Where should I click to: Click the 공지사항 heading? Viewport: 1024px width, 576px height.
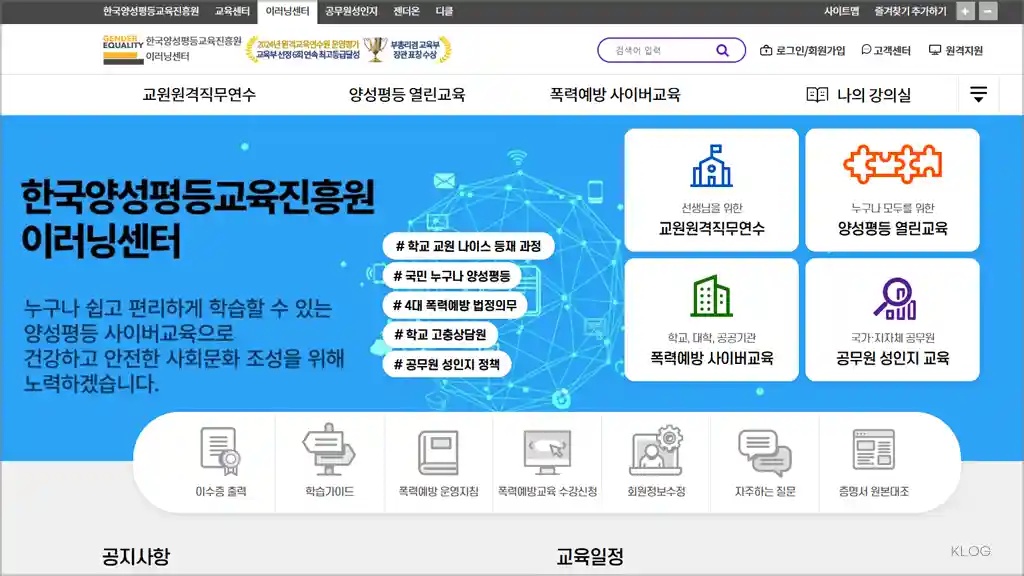136,556
